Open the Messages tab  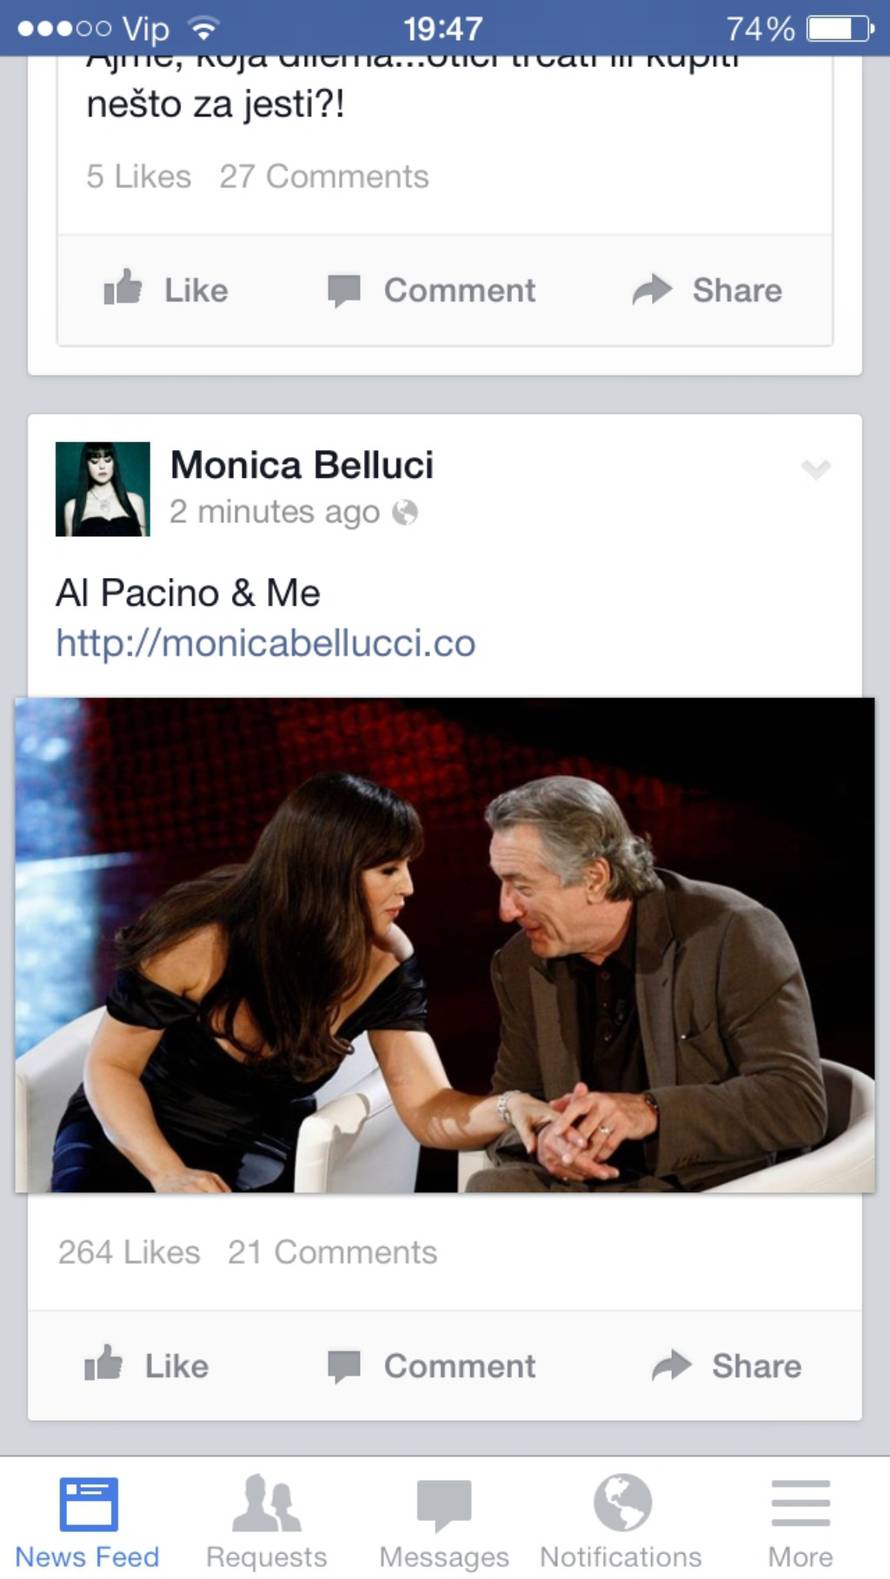[444, 1521]
